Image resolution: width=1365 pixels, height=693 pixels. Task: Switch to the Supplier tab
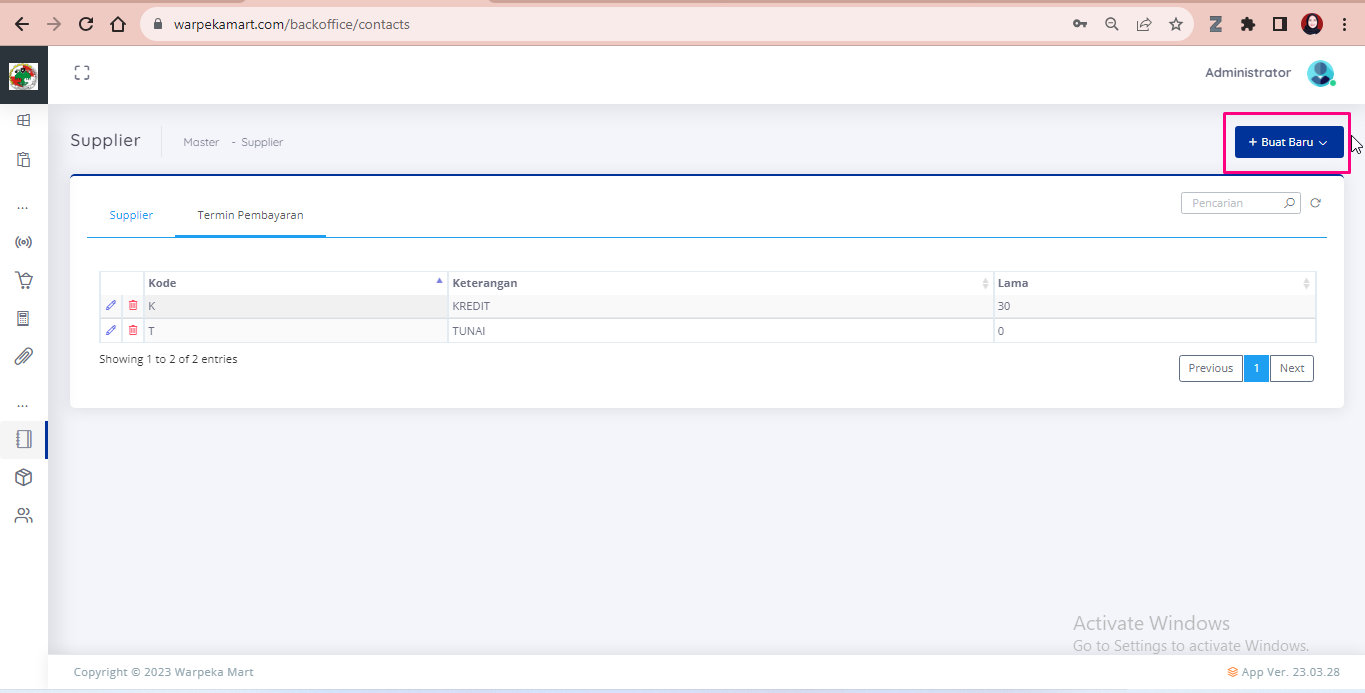point(131,215)
